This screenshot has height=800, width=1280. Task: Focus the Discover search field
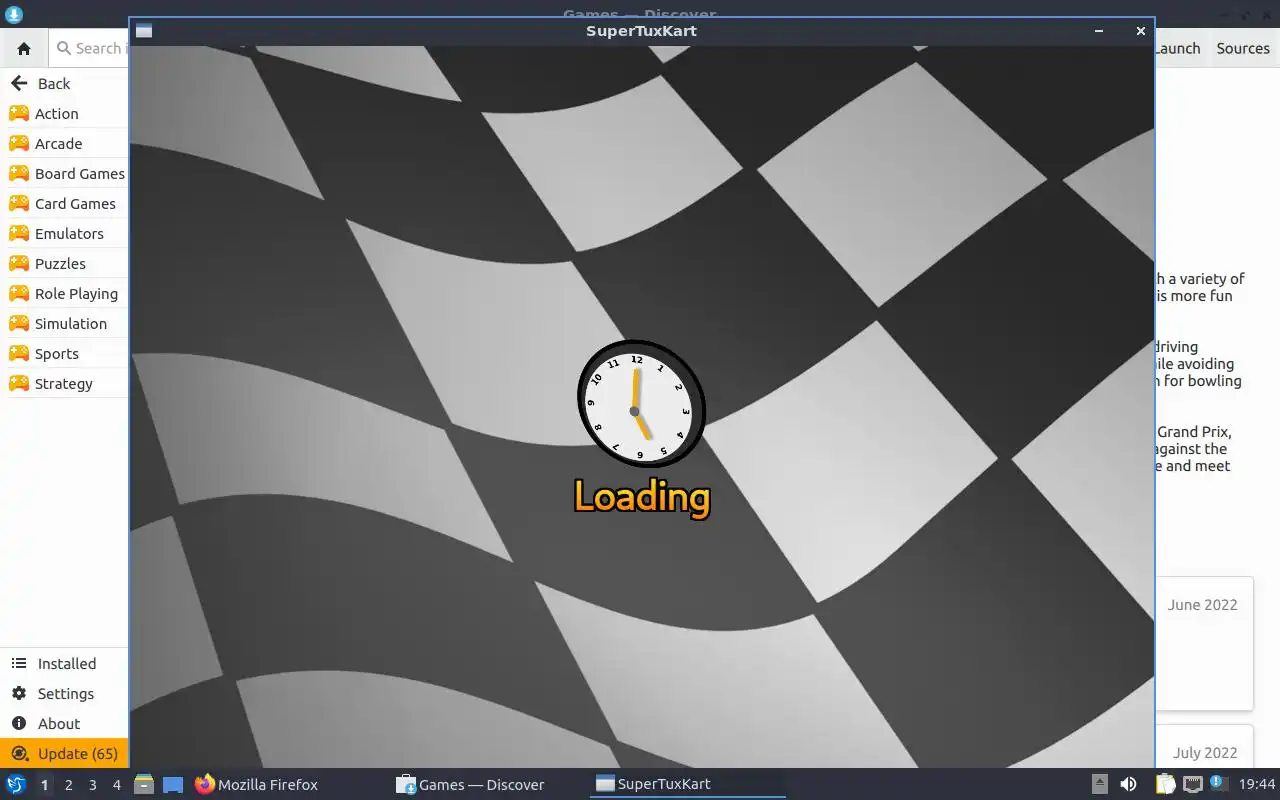[88, 48]
